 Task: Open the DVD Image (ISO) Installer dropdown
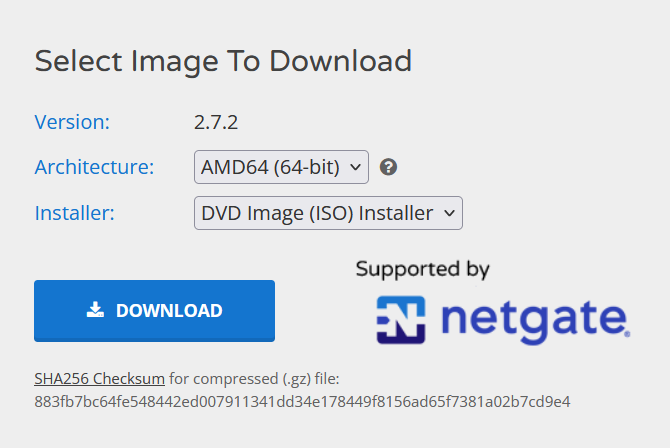[328, 213]
